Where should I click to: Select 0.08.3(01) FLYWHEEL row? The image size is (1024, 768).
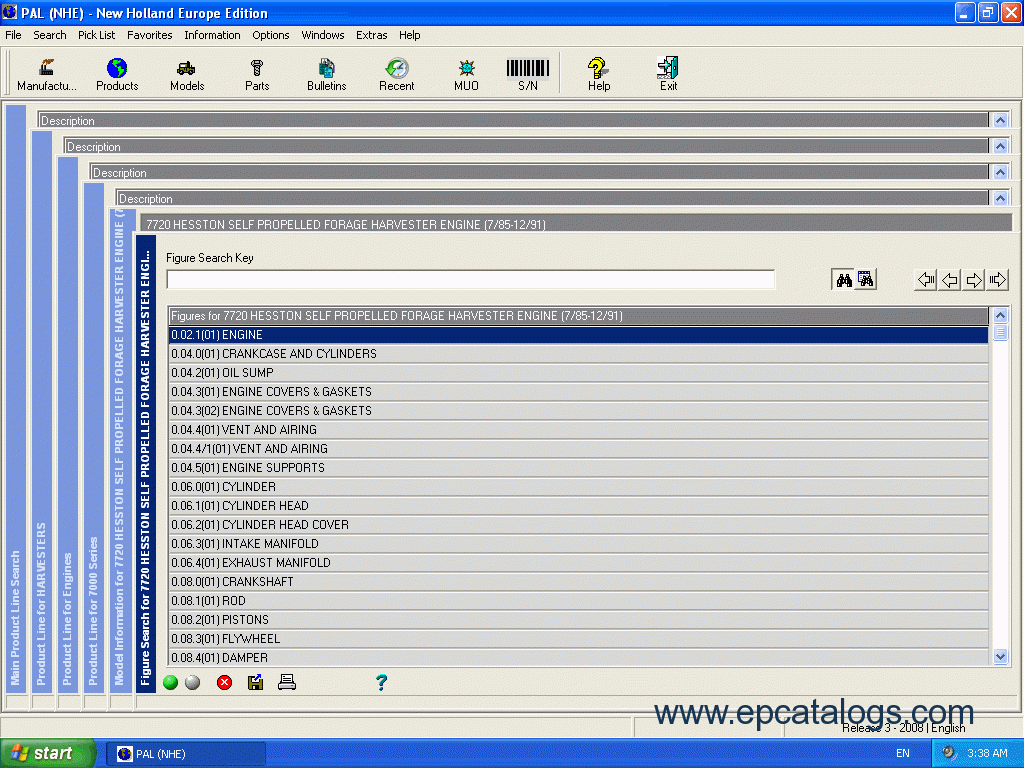point(578,638)
